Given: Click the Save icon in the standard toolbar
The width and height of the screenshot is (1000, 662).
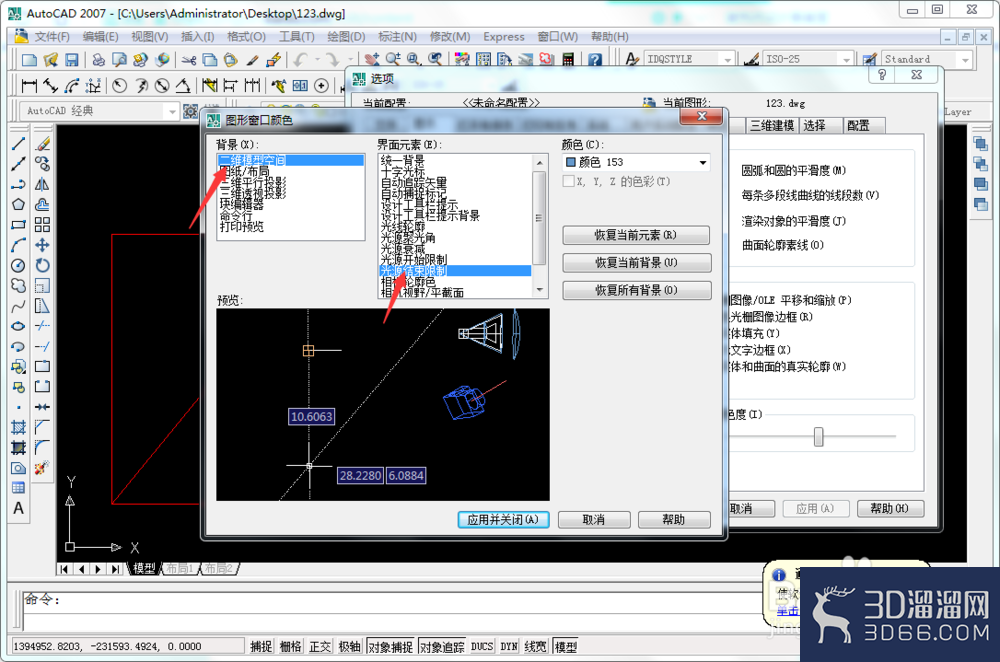Looking at the screenshot, I should 71,60.
